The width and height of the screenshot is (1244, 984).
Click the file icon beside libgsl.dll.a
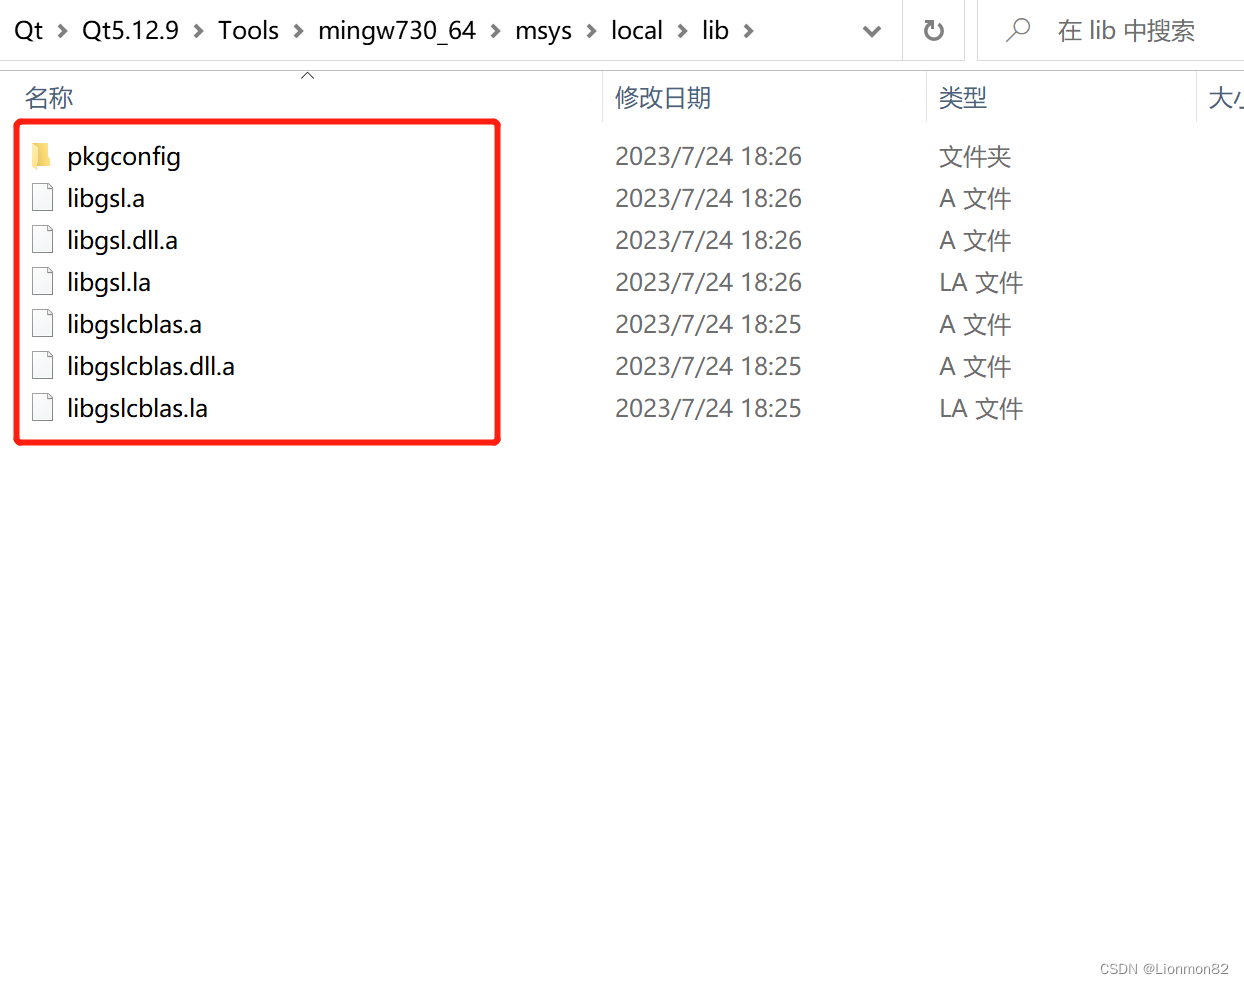click(x=42, y=239)
